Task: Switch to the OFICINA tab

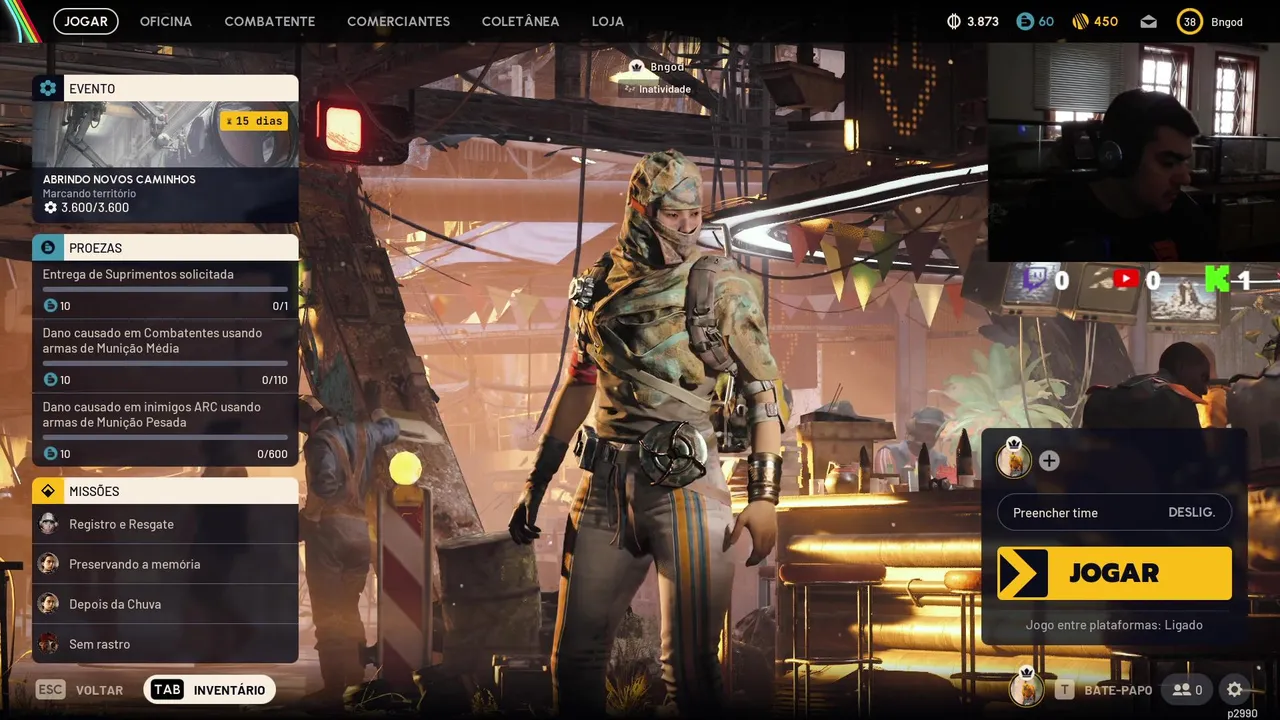Action: click(x=166, y=21)
